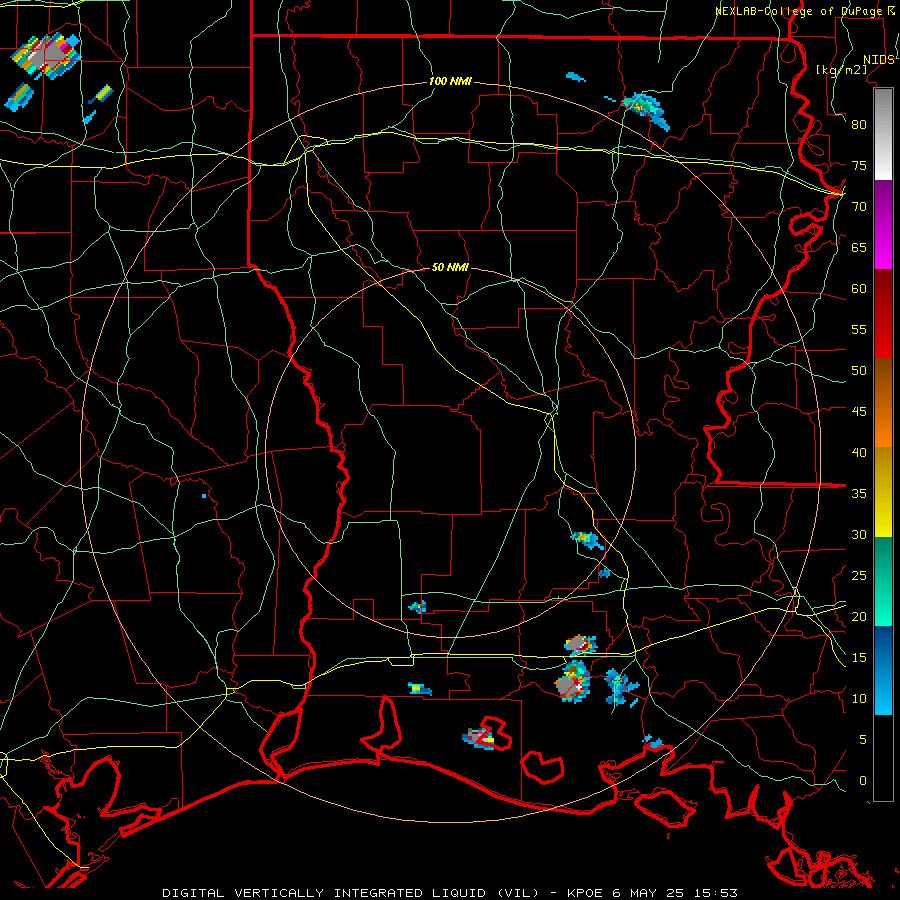Viewport: 900px width, 900px height.
Task: Click the 15:53 timestamp in the footer
Action: (716, 893)
